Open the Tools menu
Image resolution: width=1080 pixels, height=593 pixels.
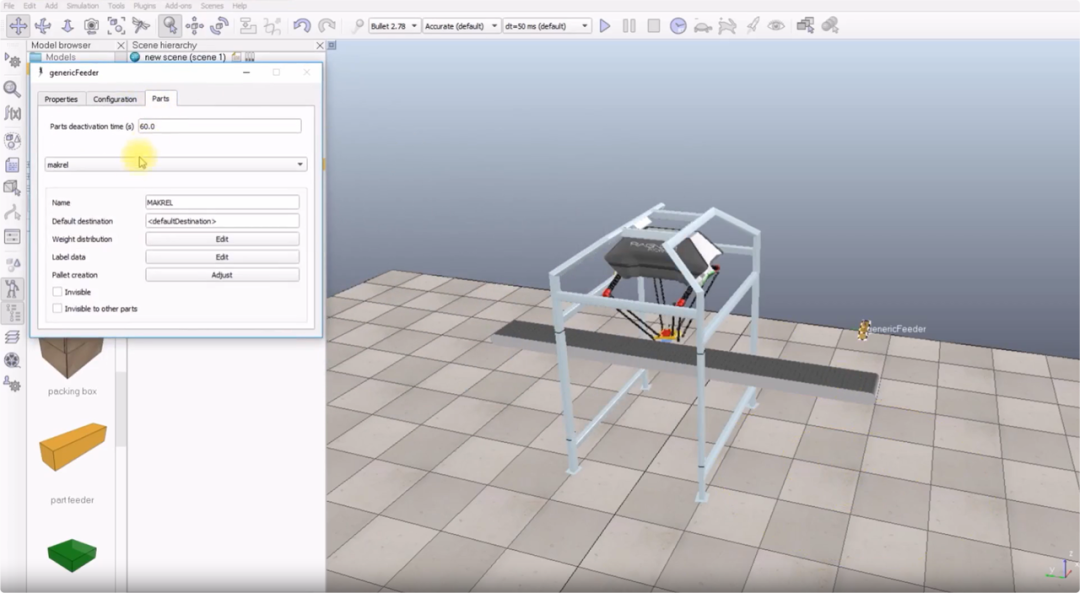point(116,6)
